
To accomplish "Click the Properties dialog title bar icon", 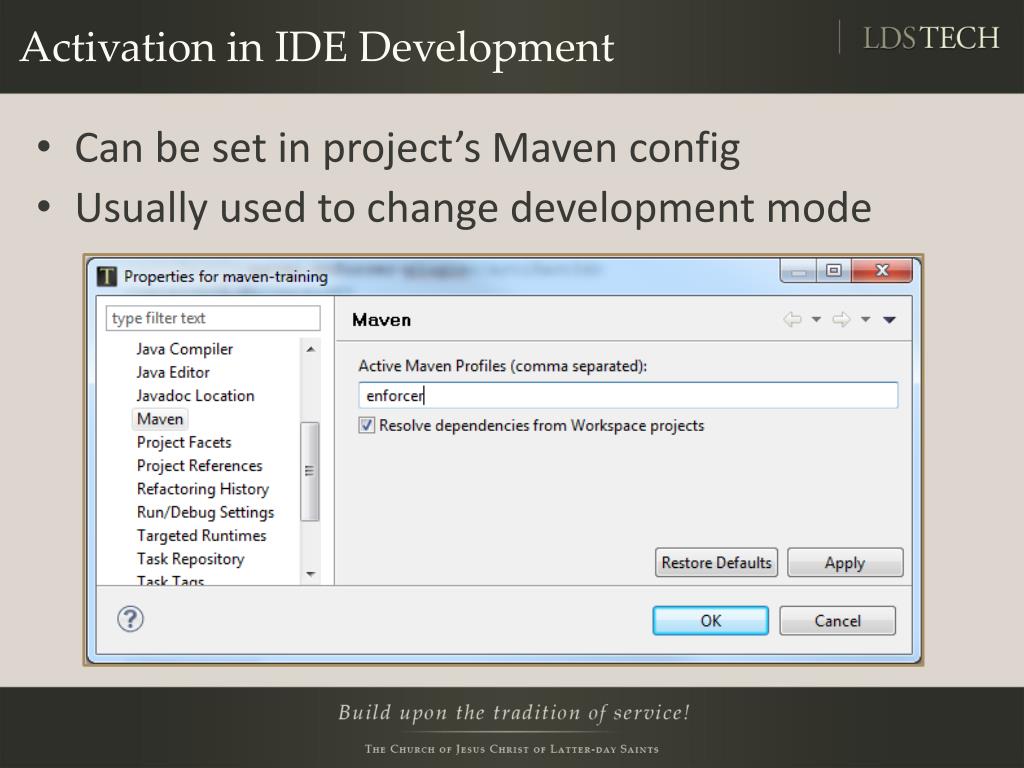I will [106, 276].
